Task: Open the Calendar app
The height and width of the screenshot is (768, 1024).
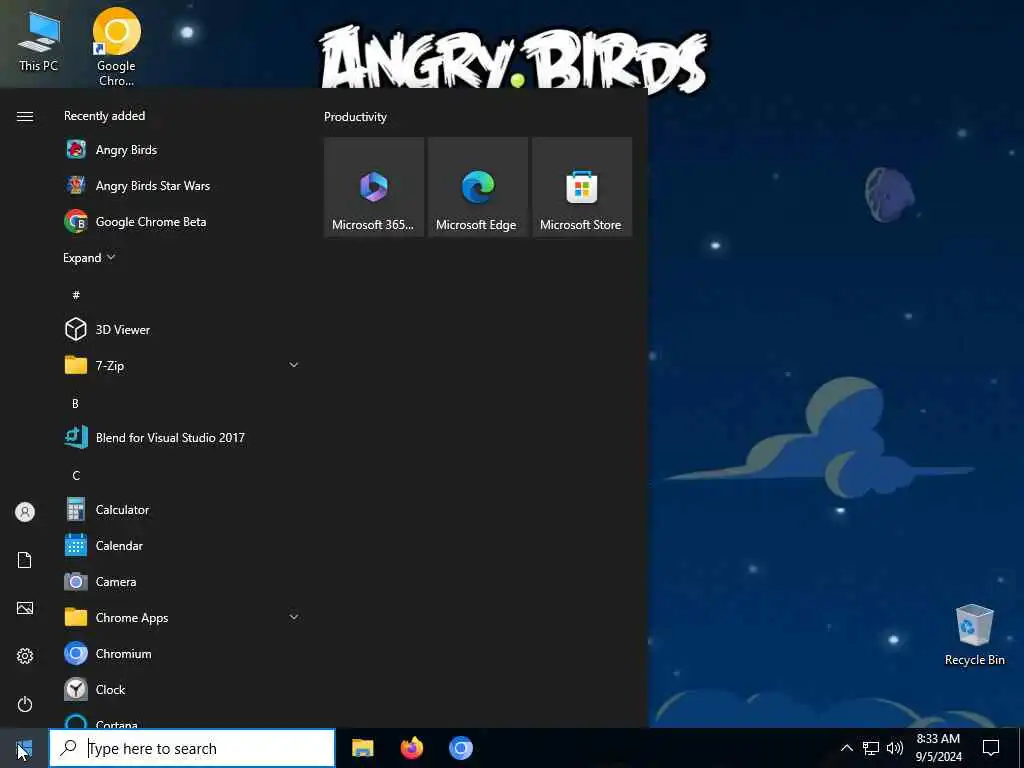Action: [x=183, y=545]
